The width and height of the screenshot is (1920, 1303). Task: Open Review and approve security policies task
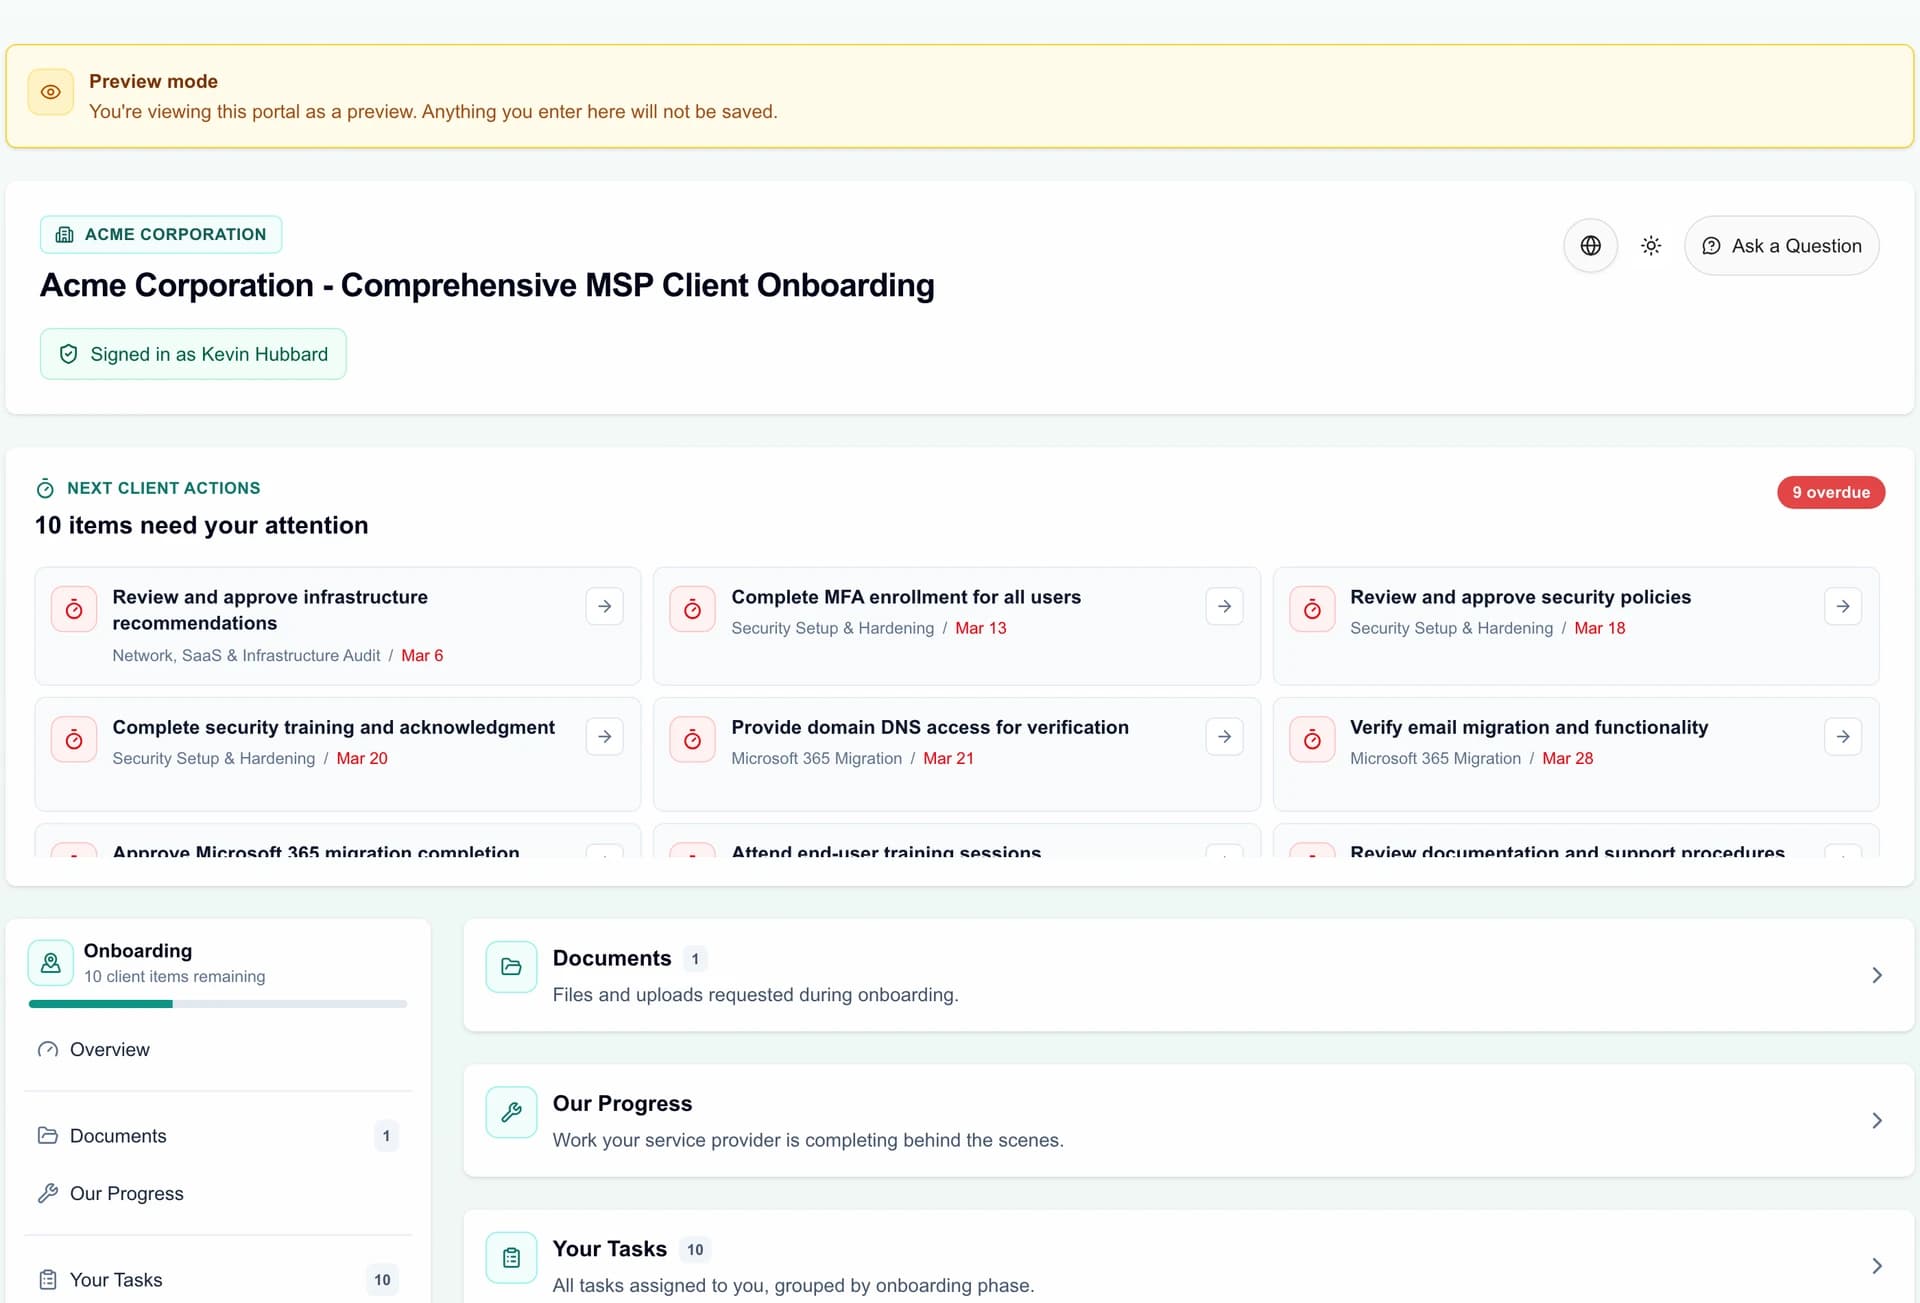tap(1576, 626)
